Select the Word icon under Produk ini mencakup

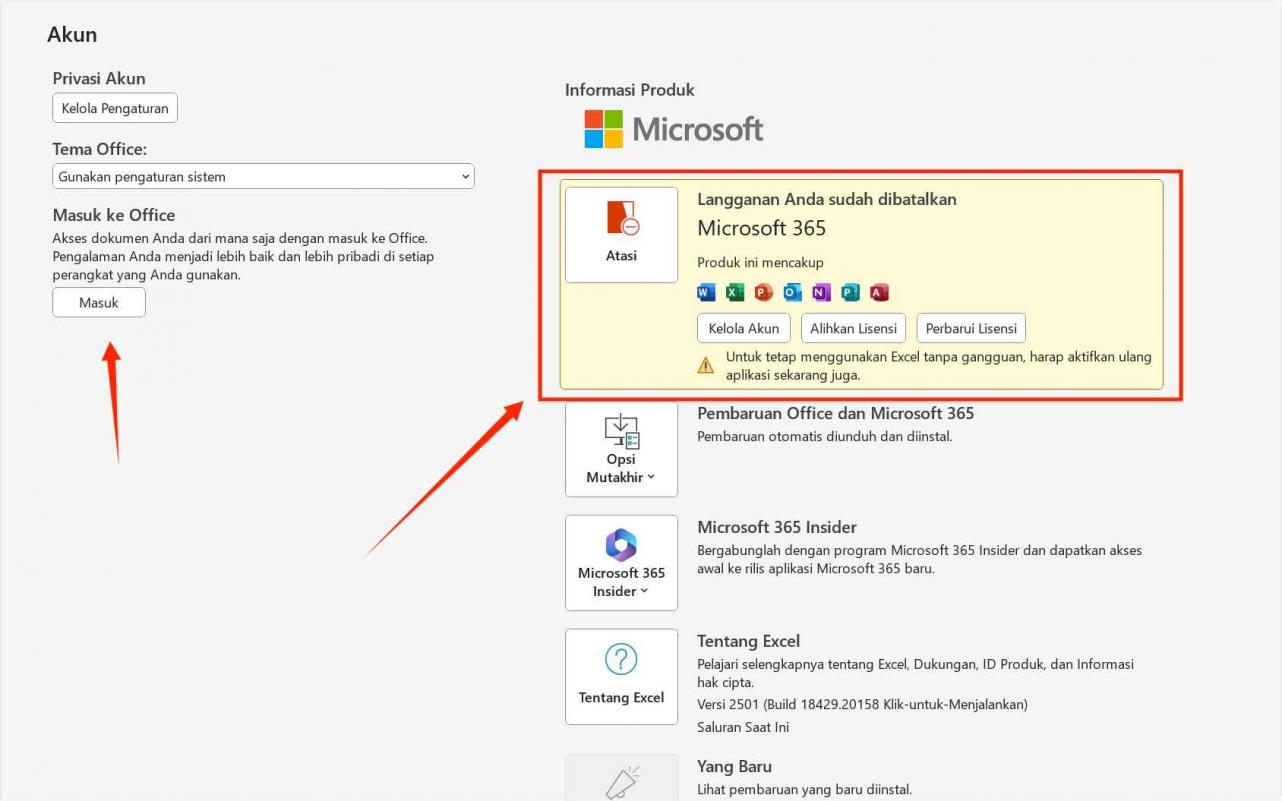(x=706, y=292)
